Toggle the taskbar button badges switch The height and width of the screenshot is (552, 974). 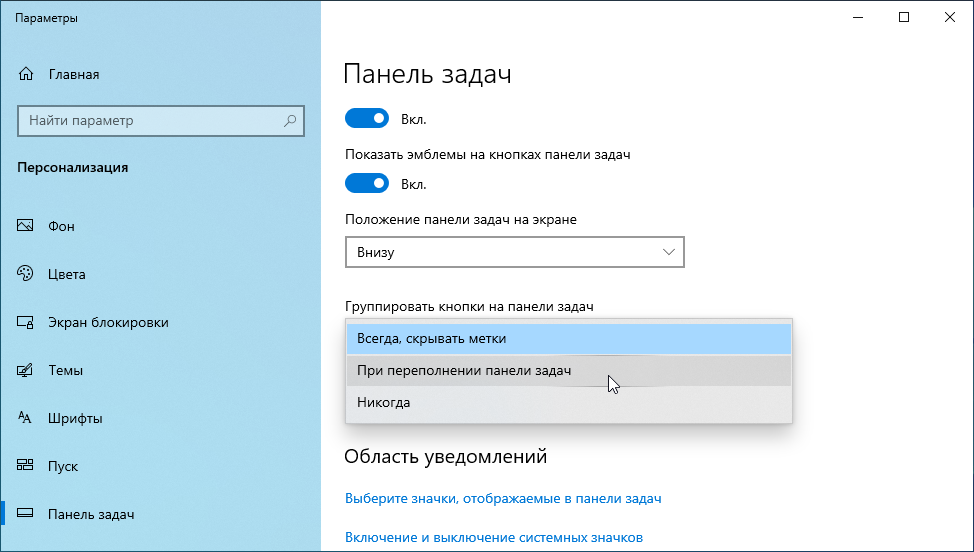366,183
